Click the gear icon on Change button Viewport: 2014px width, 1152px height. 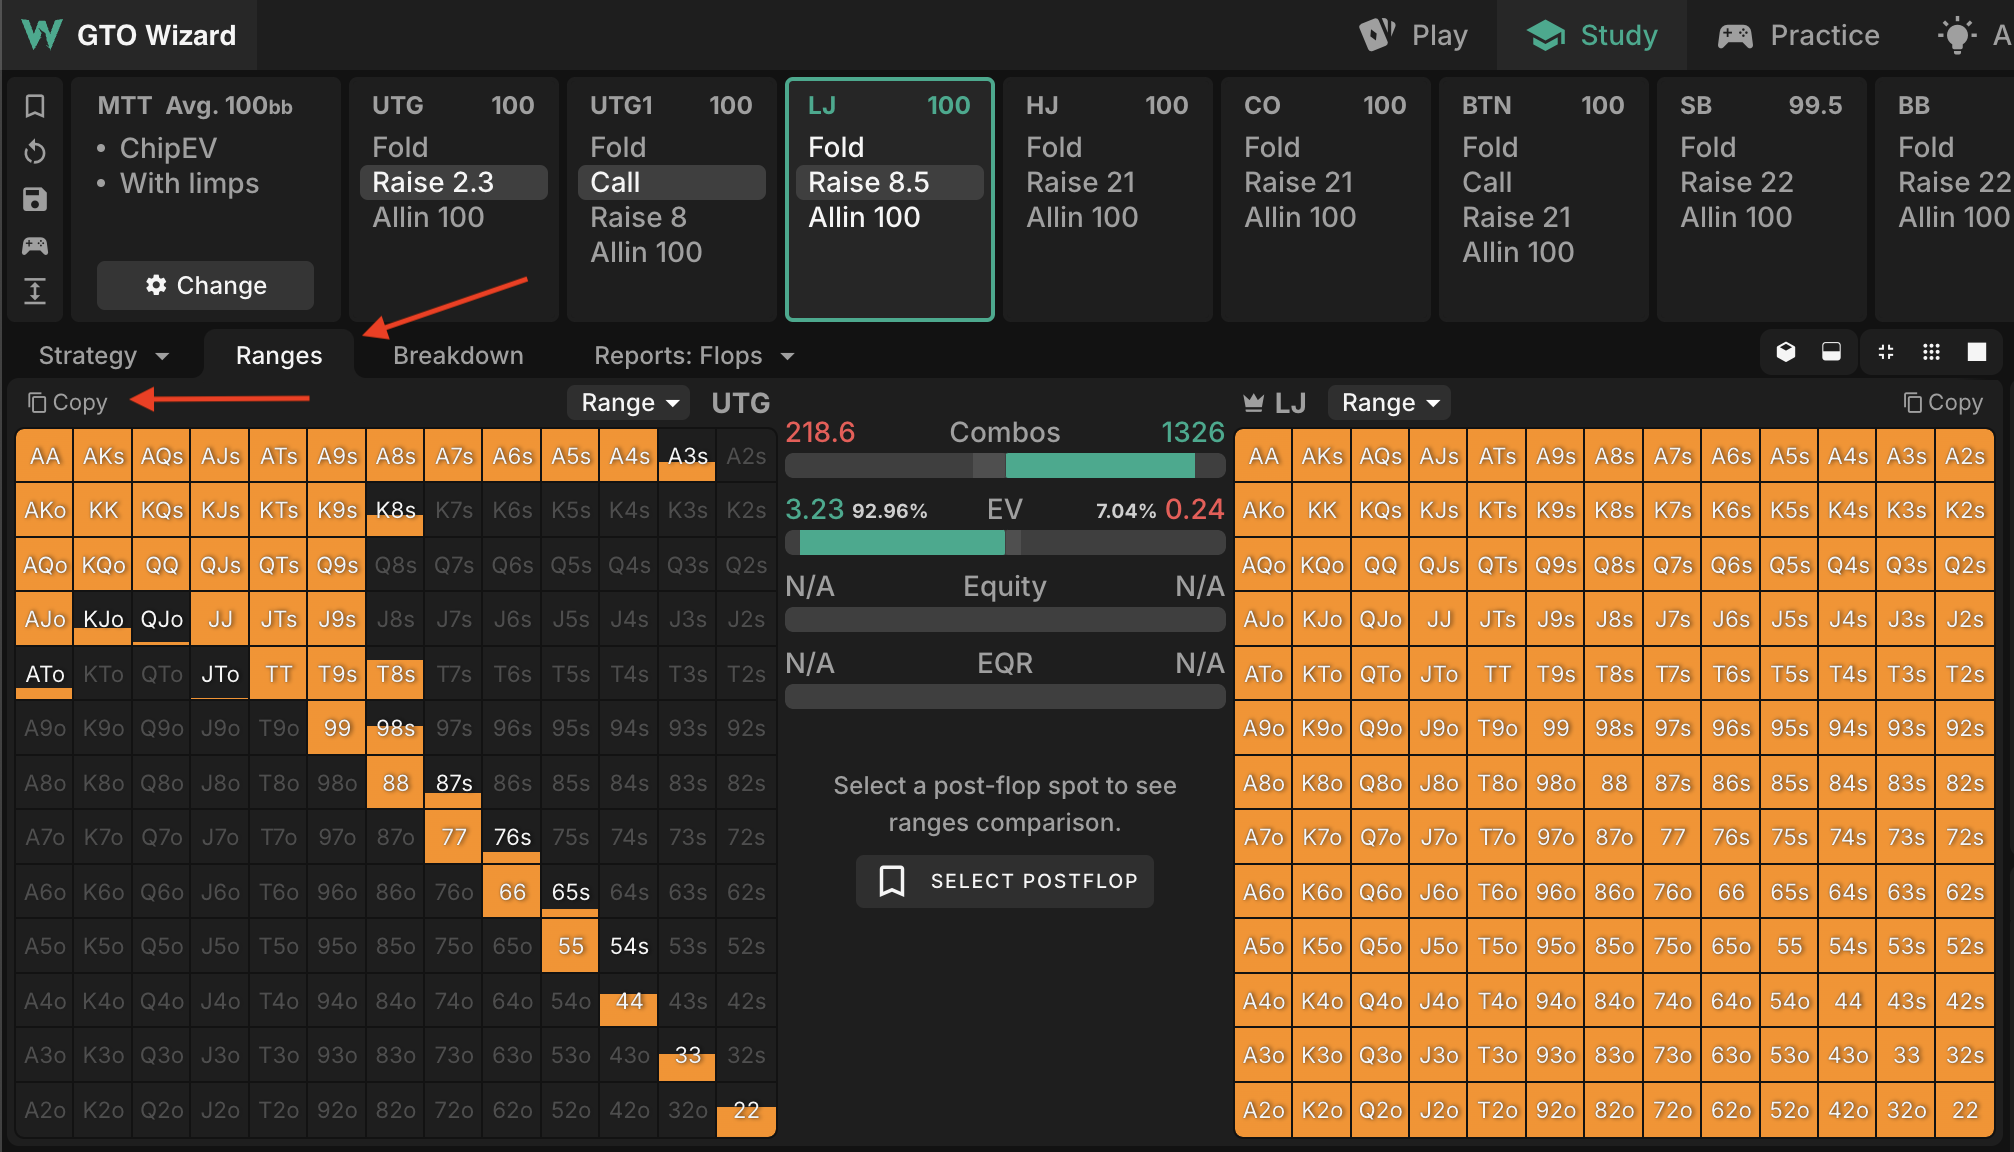(156, 285)
